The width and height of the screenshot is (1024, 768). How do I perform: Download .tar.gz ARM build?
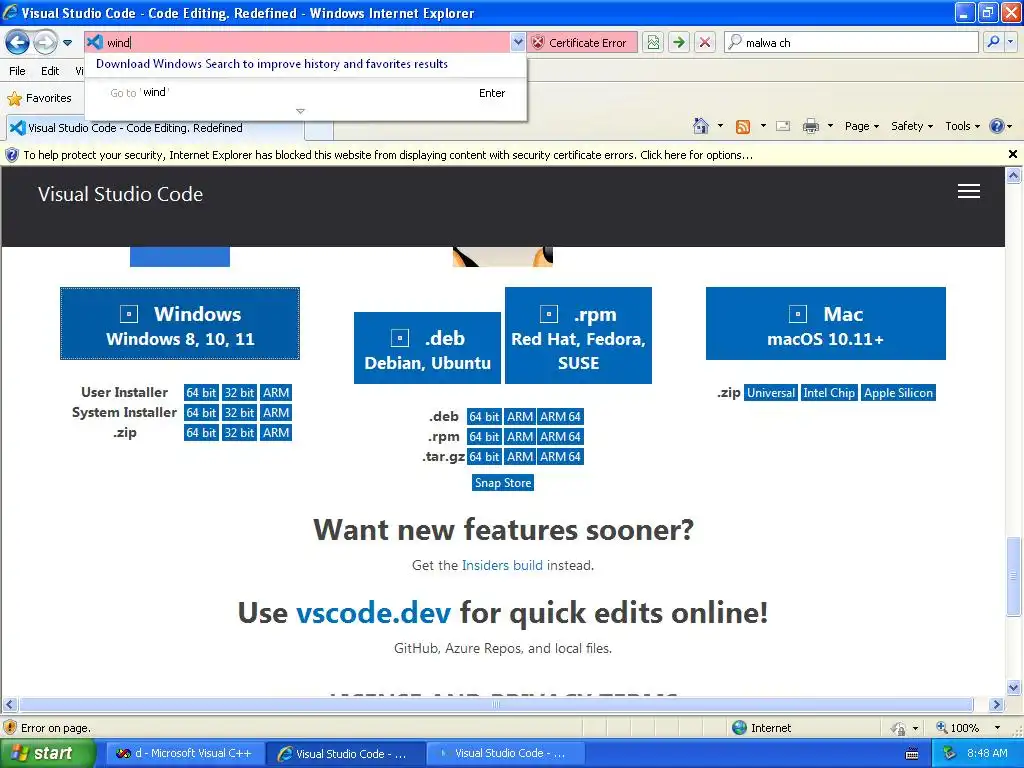click(x=520, y=457)
